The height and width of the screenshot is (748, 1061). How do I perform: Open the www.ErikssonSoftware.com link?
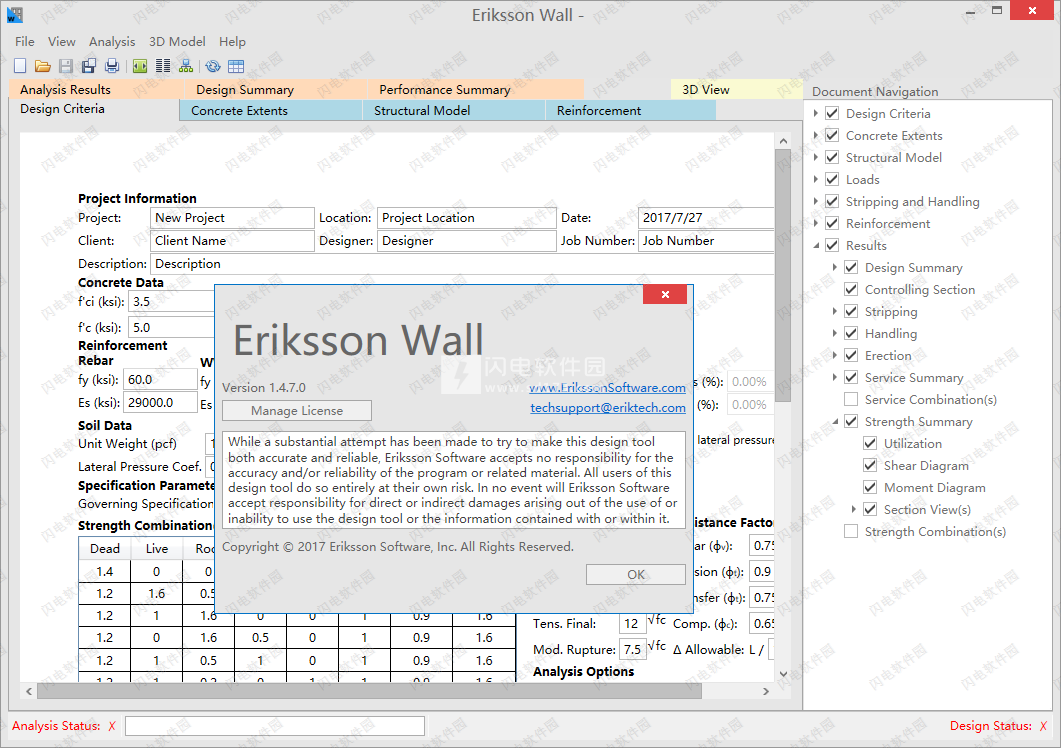click(x=607, y=388)
